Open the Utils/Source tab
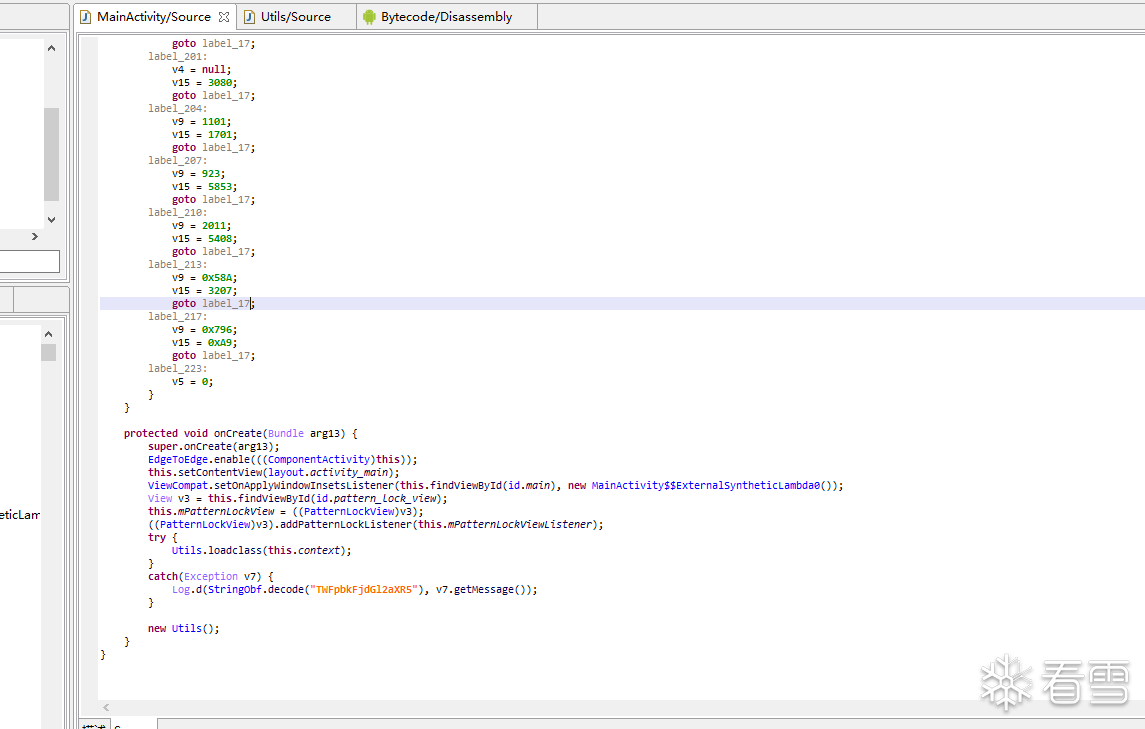1145x729 pixels. click(x=296, y=17)
